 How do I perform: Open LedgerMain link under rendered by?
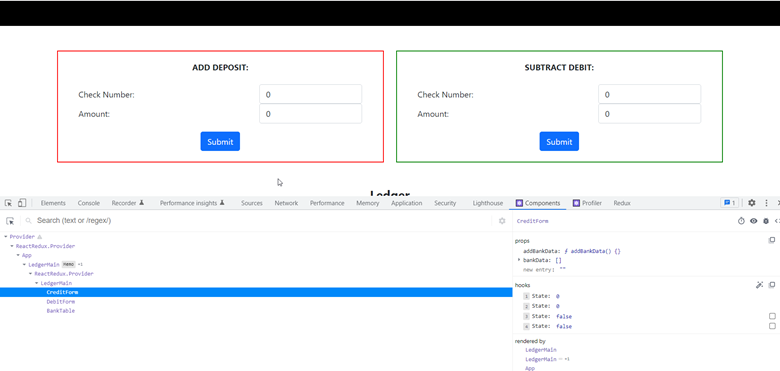(x=541, y=350)
